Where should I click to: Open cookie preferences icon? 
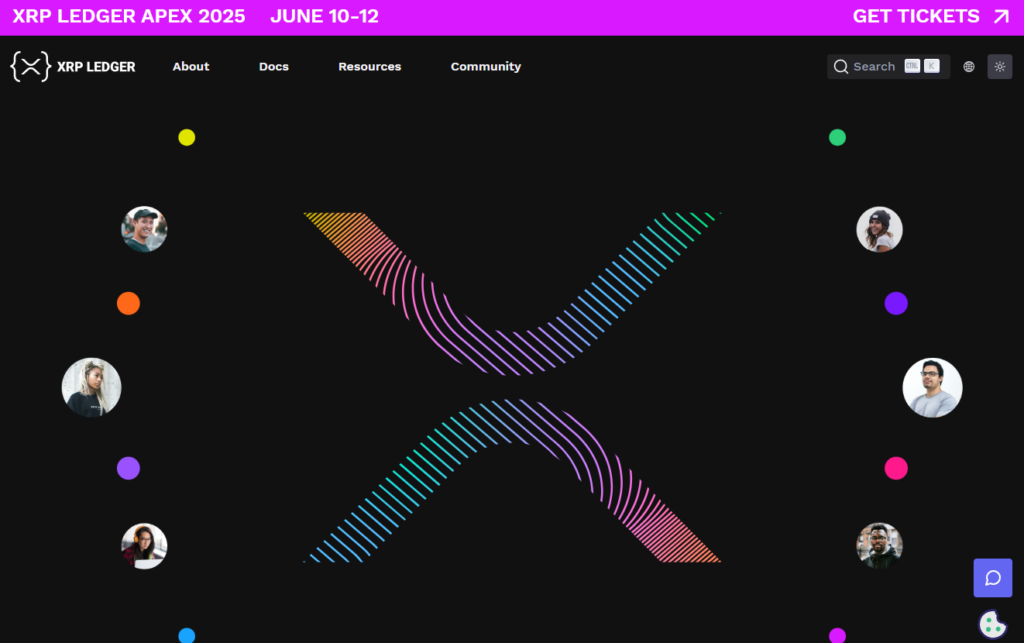point(993,624)
